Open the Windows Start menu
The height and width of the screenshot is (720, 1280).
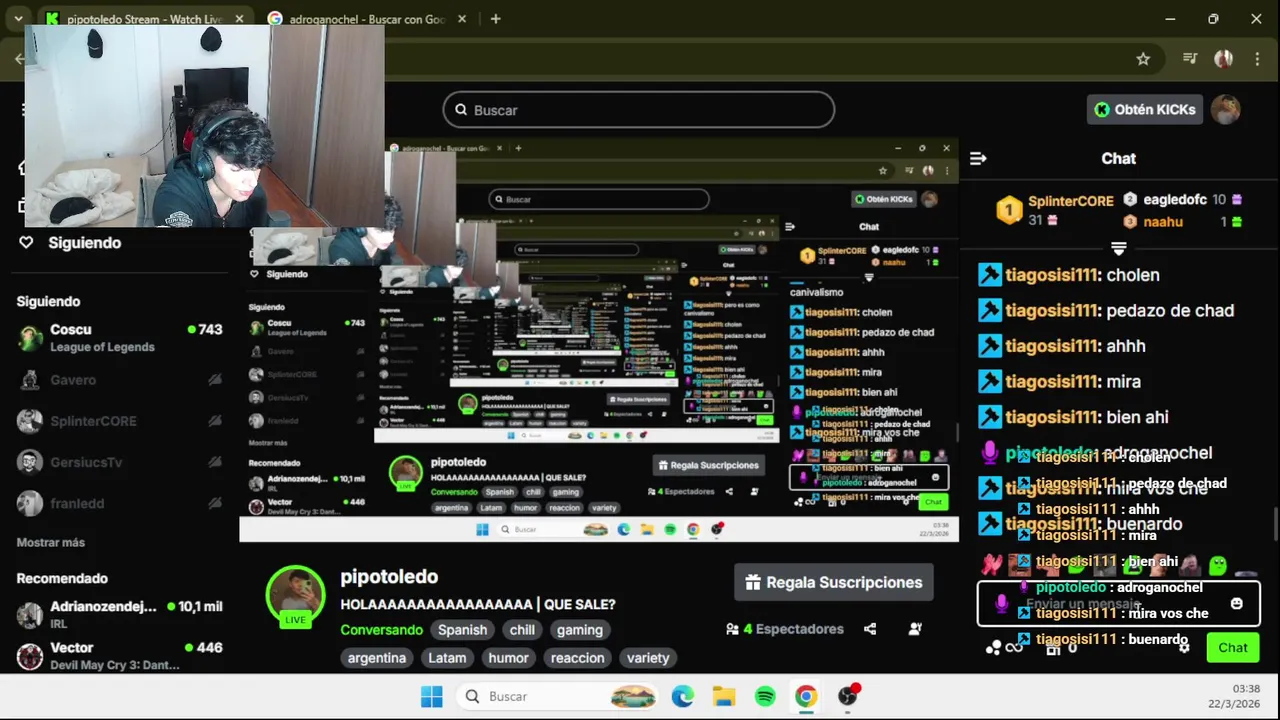coord(432,696)
